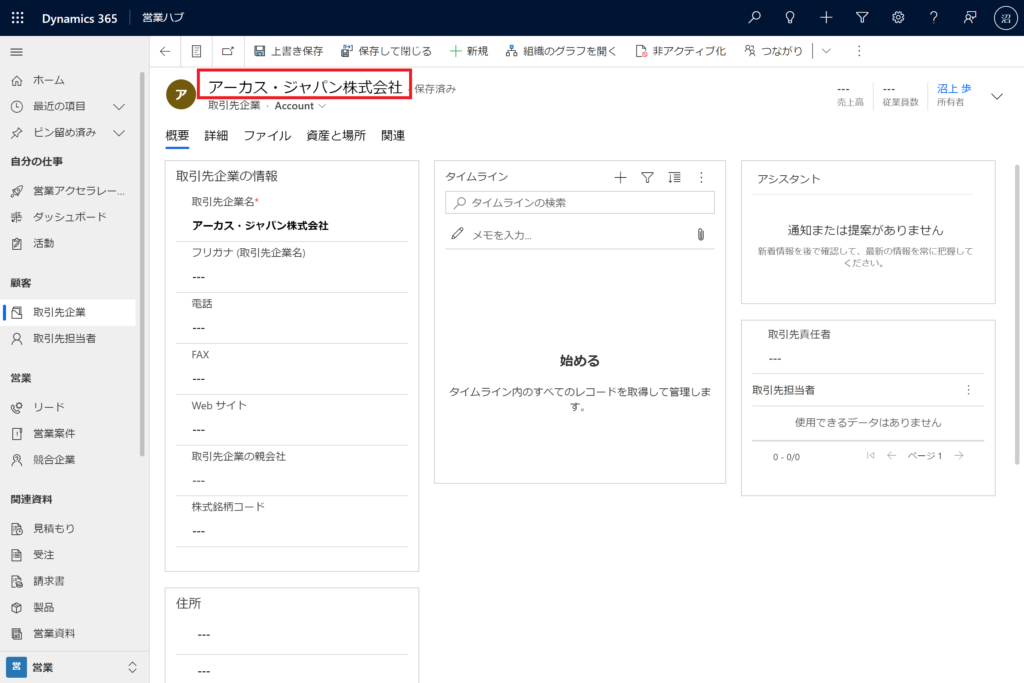Click the 非アクティブ化 button
The height and width of the screenshot is (683, 1024).
(x=680, y=51)
